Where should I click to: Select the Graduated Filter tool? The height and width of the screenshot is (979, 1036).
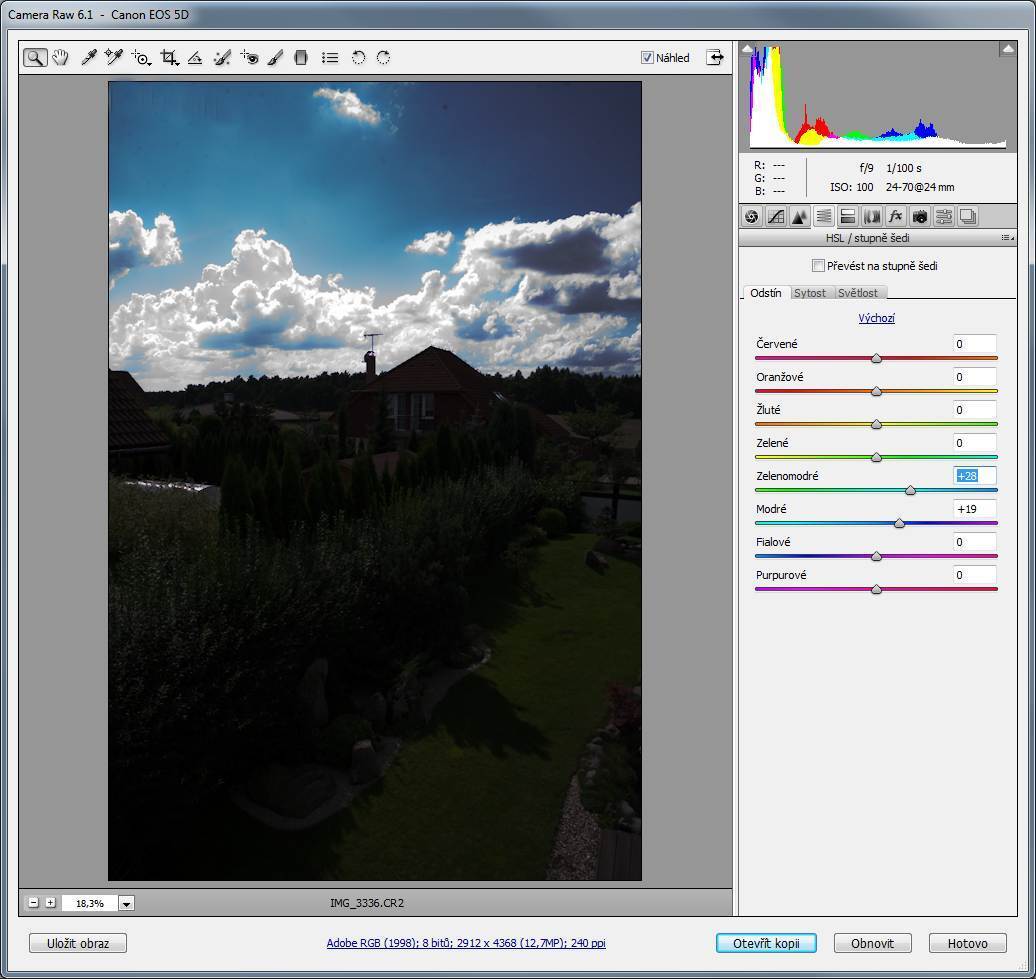301,58
